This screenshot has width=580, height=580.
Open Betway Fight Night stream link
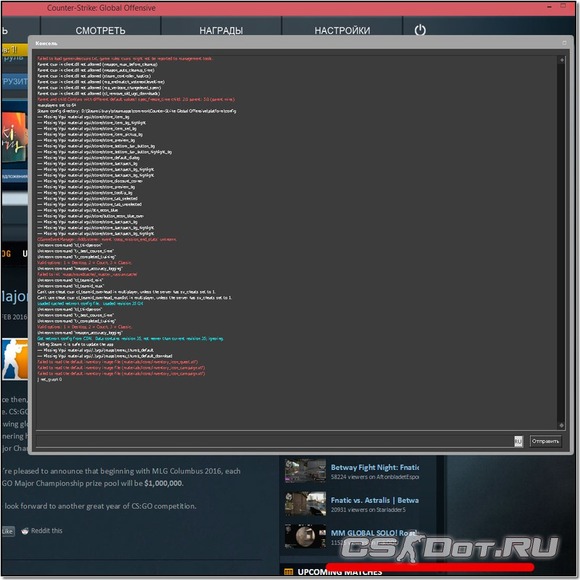click(x=375, y=468)
